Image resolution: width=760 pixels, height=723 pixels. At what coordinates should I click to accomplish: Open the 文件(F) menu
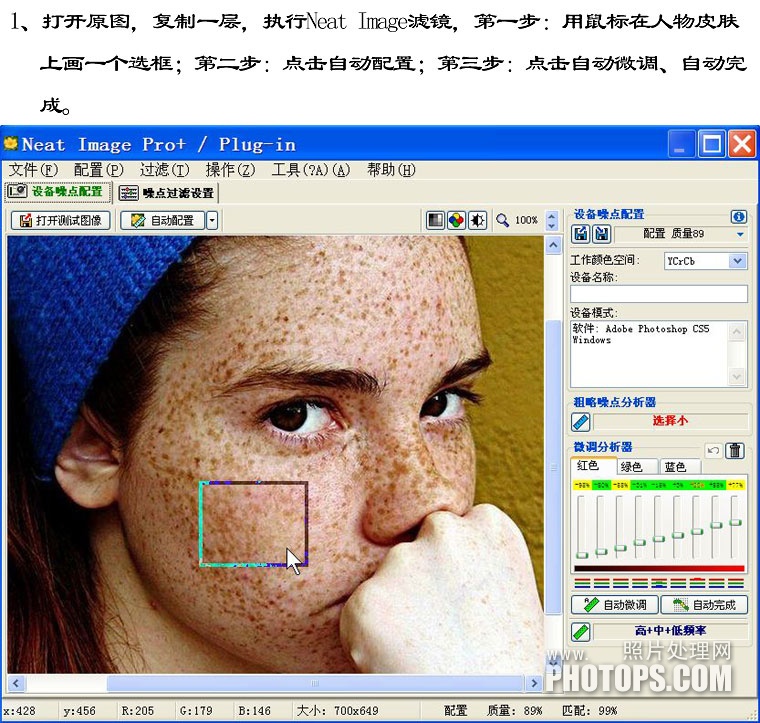point(33,170)
